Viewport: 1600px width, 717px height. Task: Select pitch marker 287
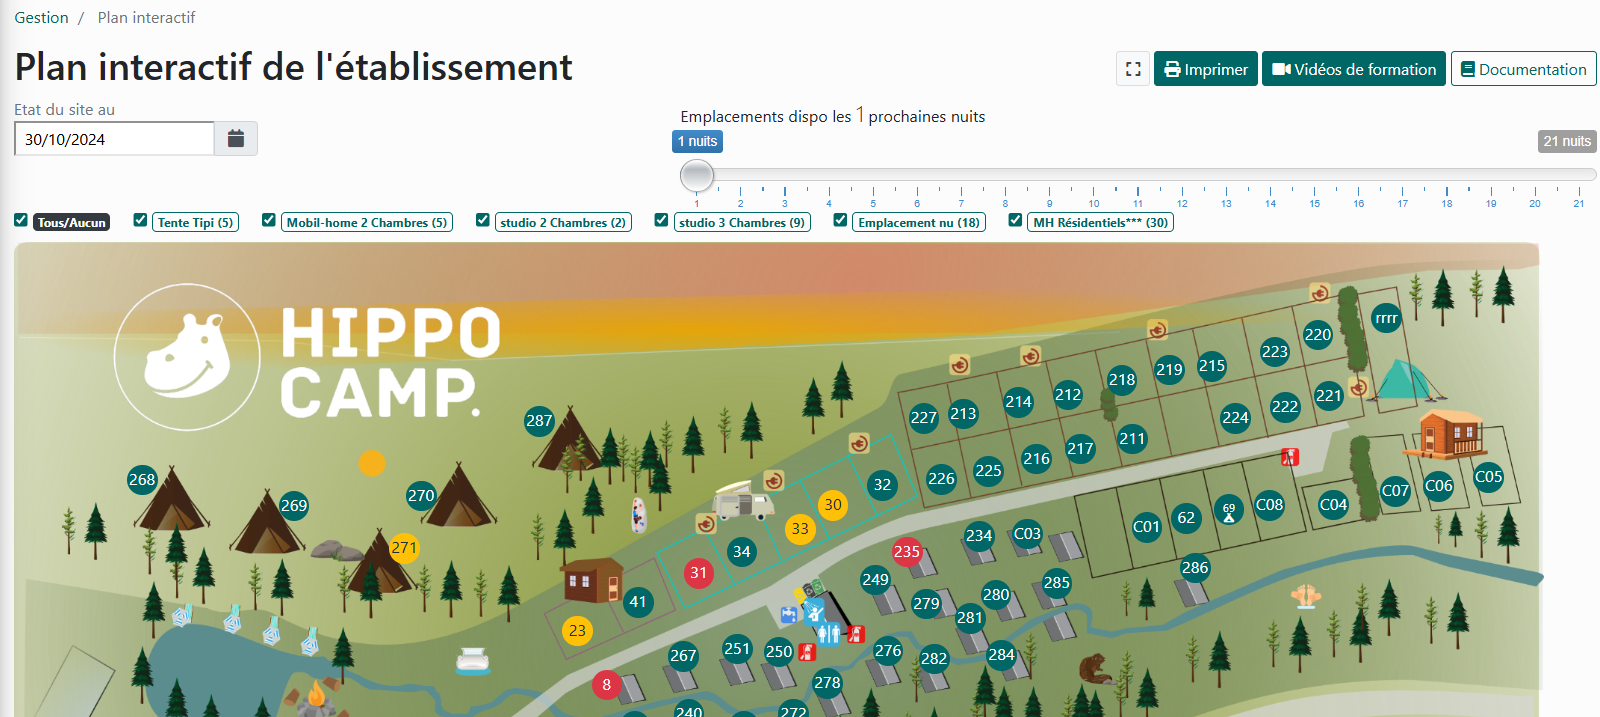pos(539,421)
